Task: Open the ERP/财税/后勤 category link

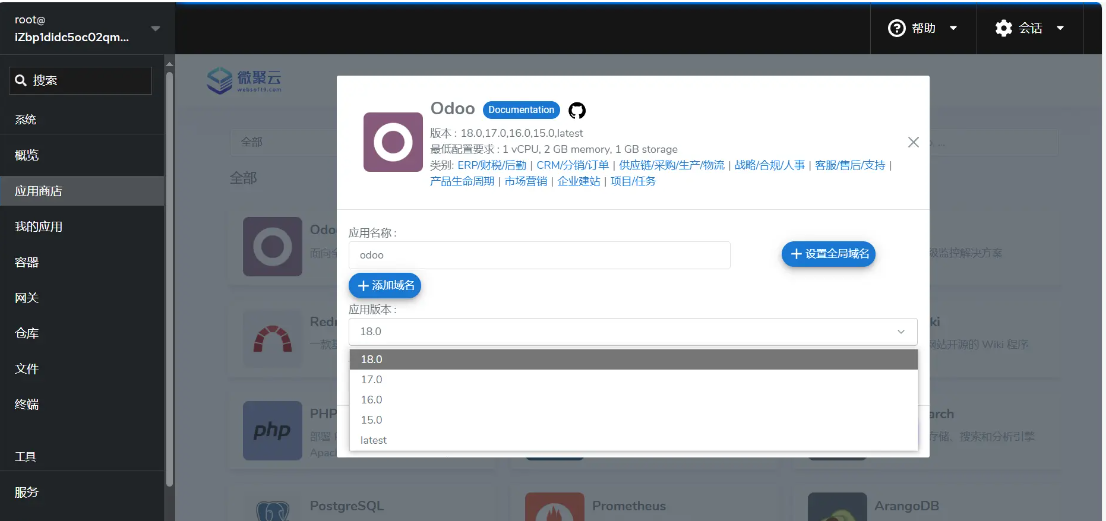Action: click(x=492, y=166)
